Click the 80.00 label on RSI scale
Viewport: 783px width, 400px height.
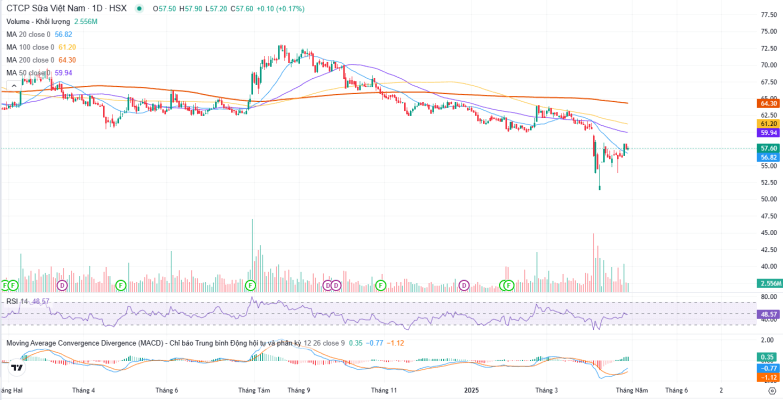click(768, 297)
